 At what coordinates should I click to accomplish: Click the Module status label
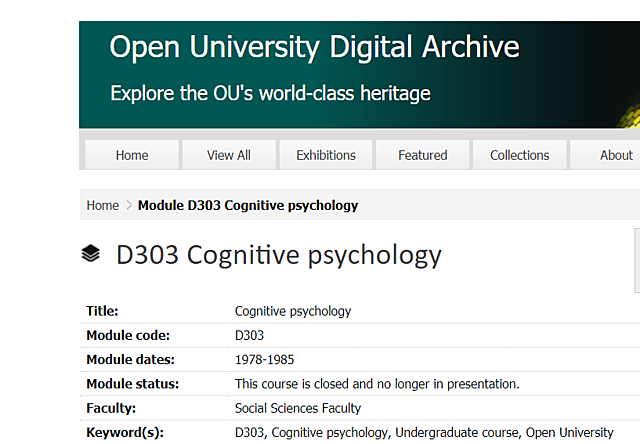click(133, 384)
